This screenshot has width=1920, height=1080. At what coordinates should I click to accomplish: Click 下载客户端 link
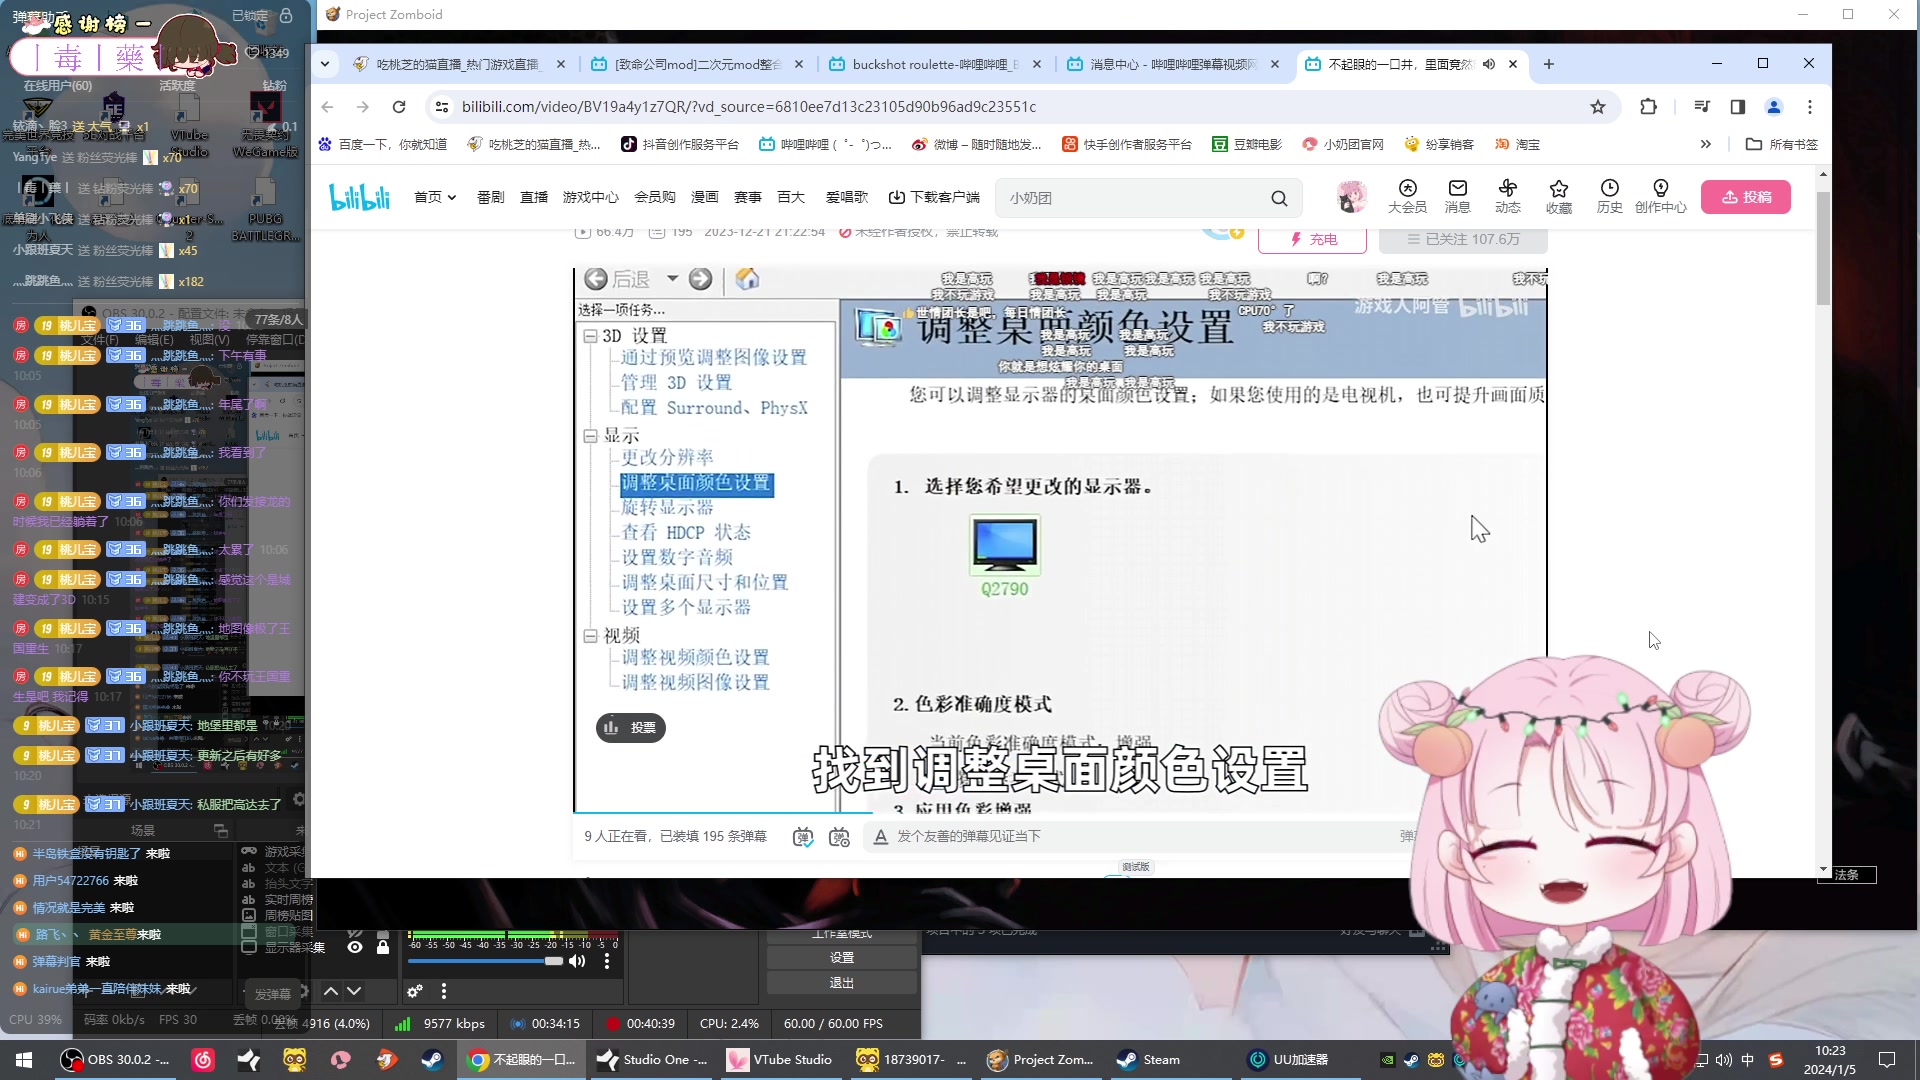[x=934, y=197]
